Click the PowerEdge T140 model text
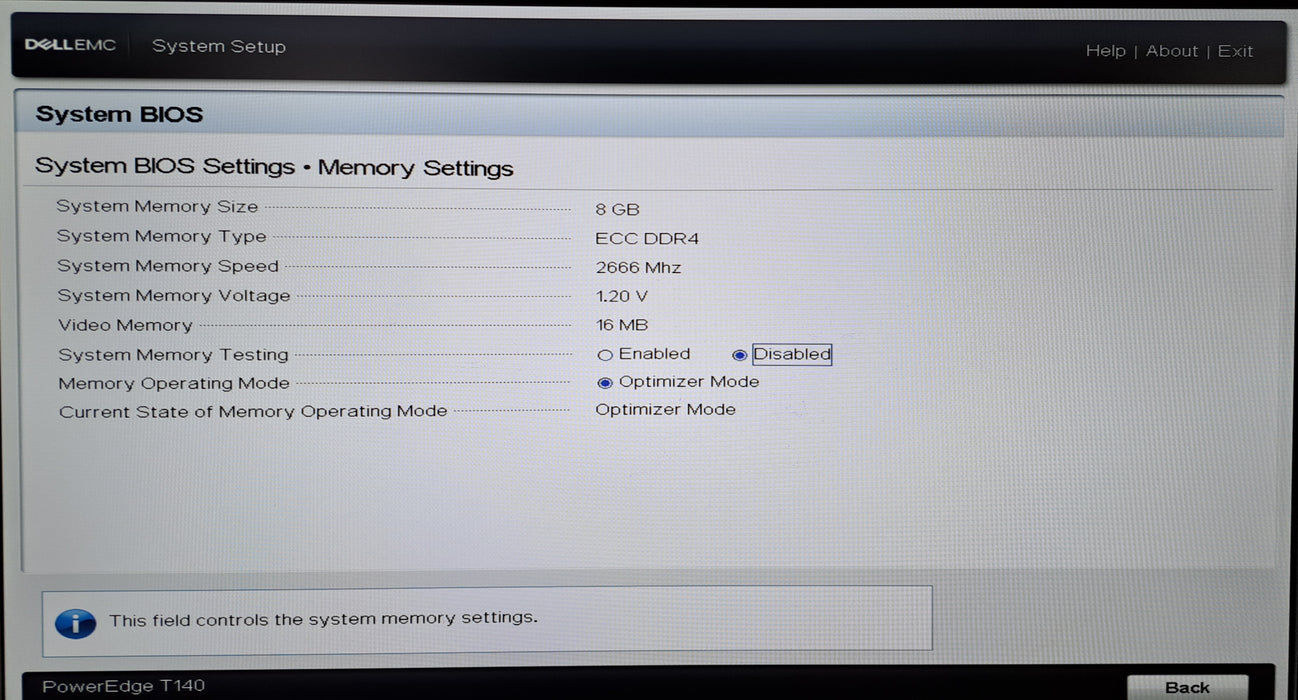 (x=123, y=687)
